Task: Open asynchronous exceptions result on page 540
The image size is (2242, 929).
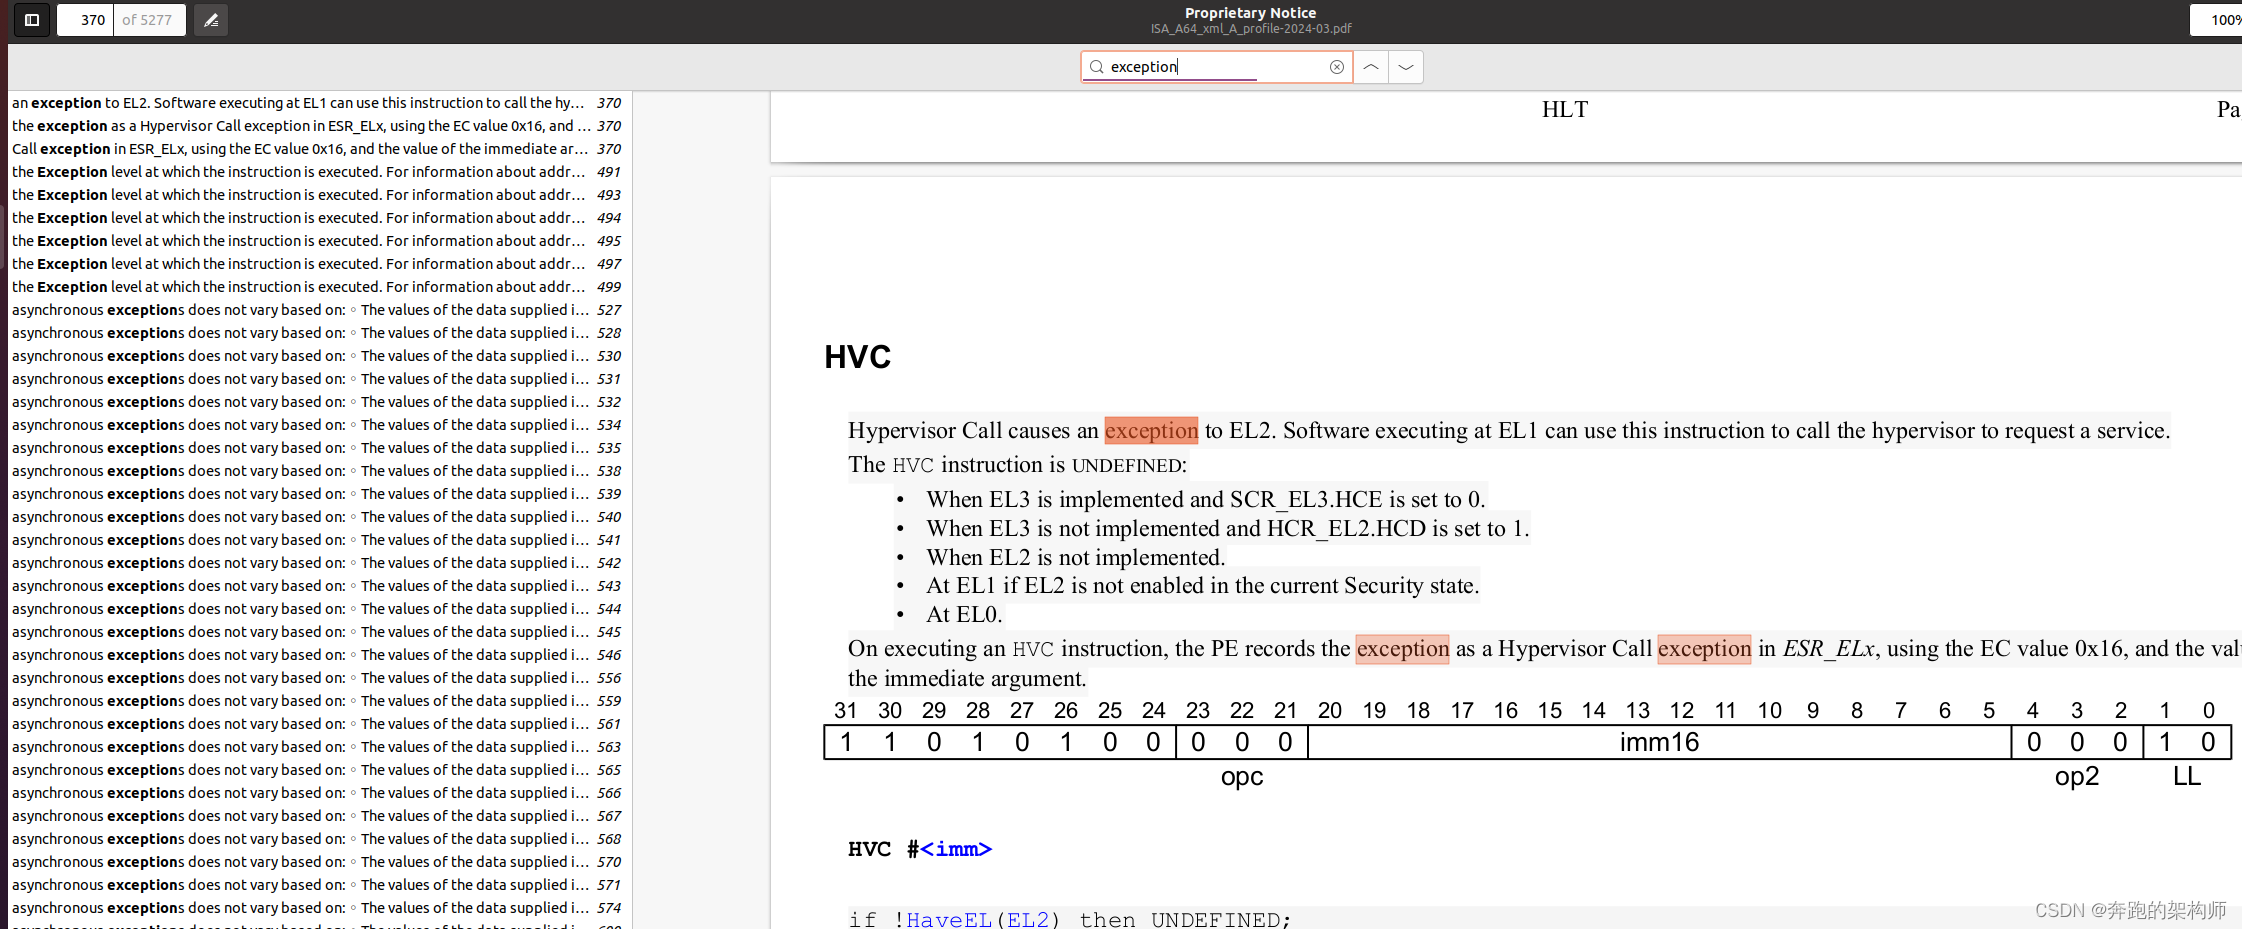Action: tap(317, 517)
